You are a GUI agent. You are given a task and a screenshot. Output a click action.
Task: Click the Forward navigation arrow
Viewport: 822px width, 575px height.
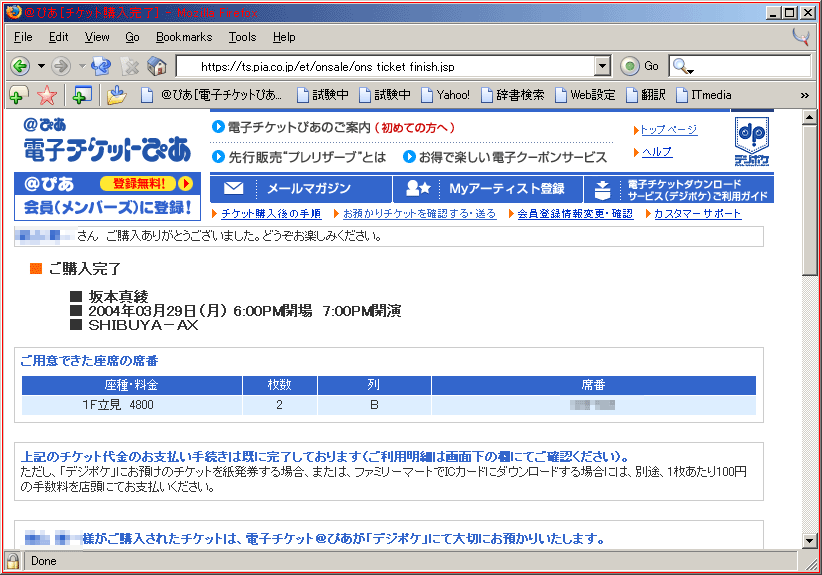coord(61,67)
